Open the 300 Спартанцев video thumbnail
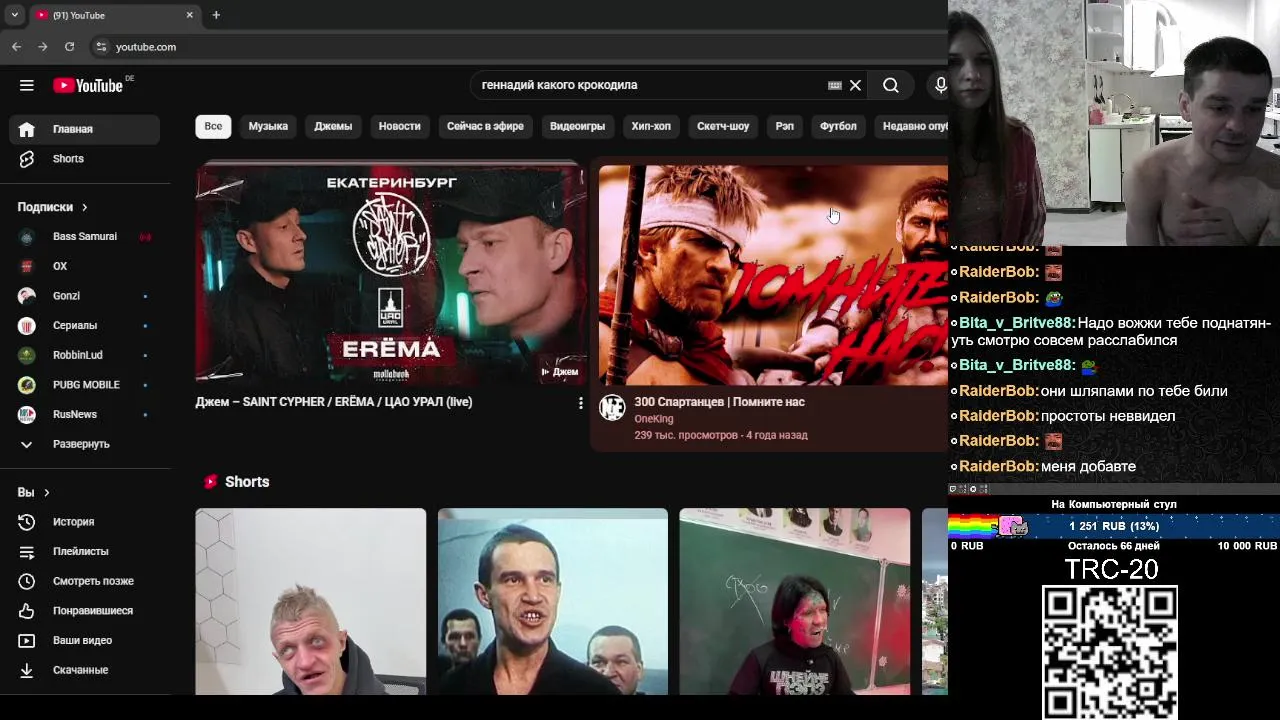 (x=773, y=274)
